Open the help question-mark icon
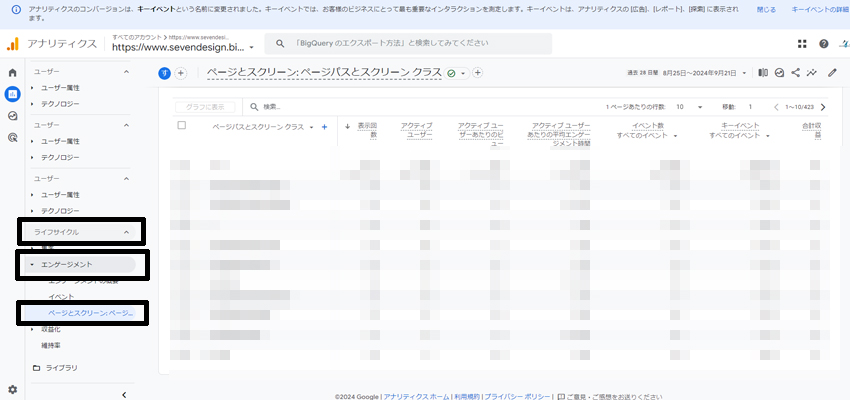 click(x=823, y=44)
